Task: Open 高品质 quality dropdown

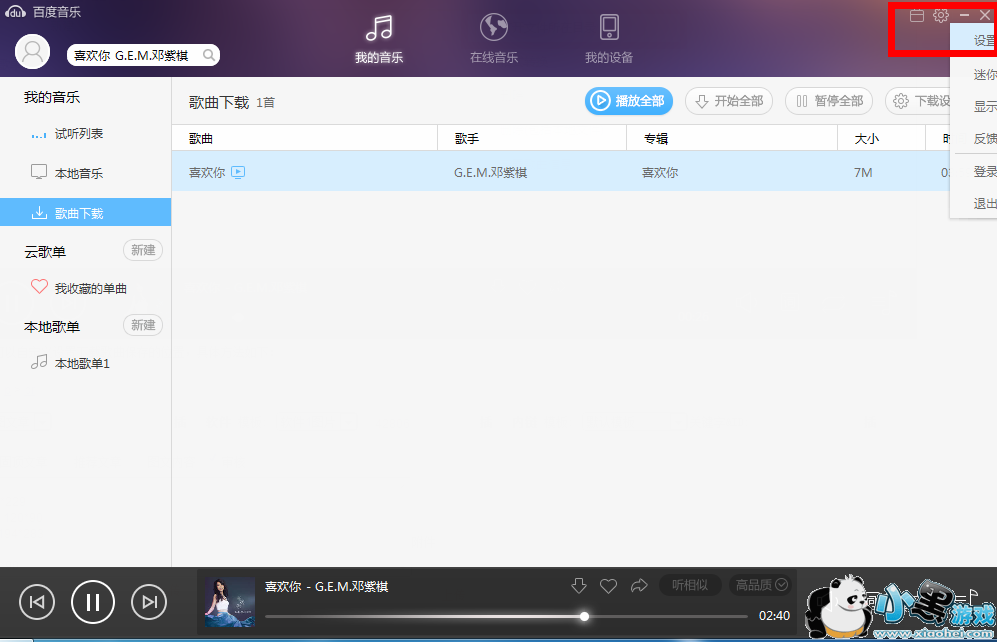Action: (x=760, y=585)
